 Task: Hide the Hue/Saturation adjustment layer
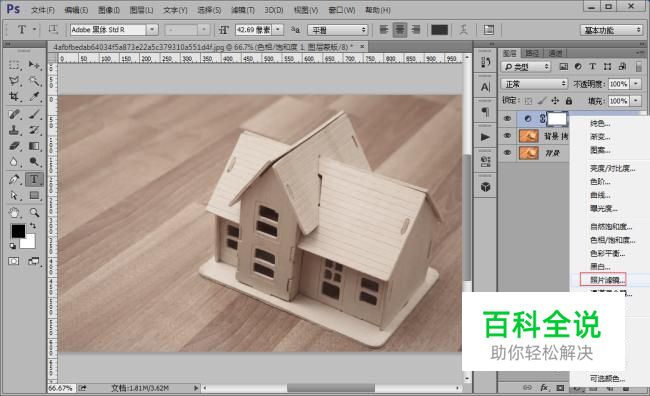pyautogui.click(x=507, y=119)
